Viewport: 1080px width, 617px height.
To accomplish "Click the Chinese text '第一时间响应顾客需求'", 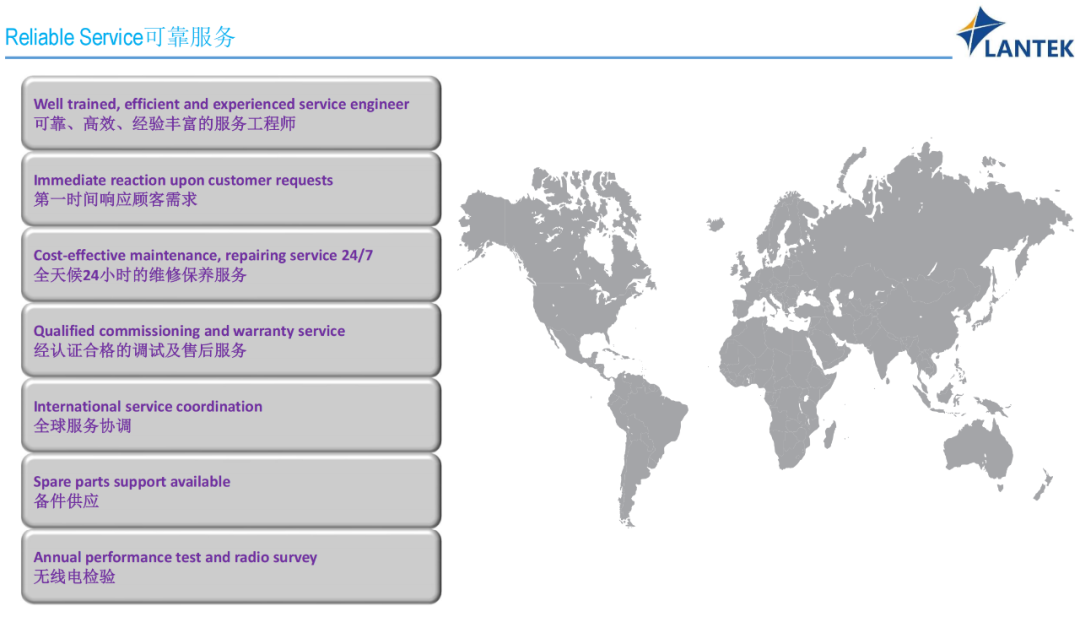I will tap(116, 200).
